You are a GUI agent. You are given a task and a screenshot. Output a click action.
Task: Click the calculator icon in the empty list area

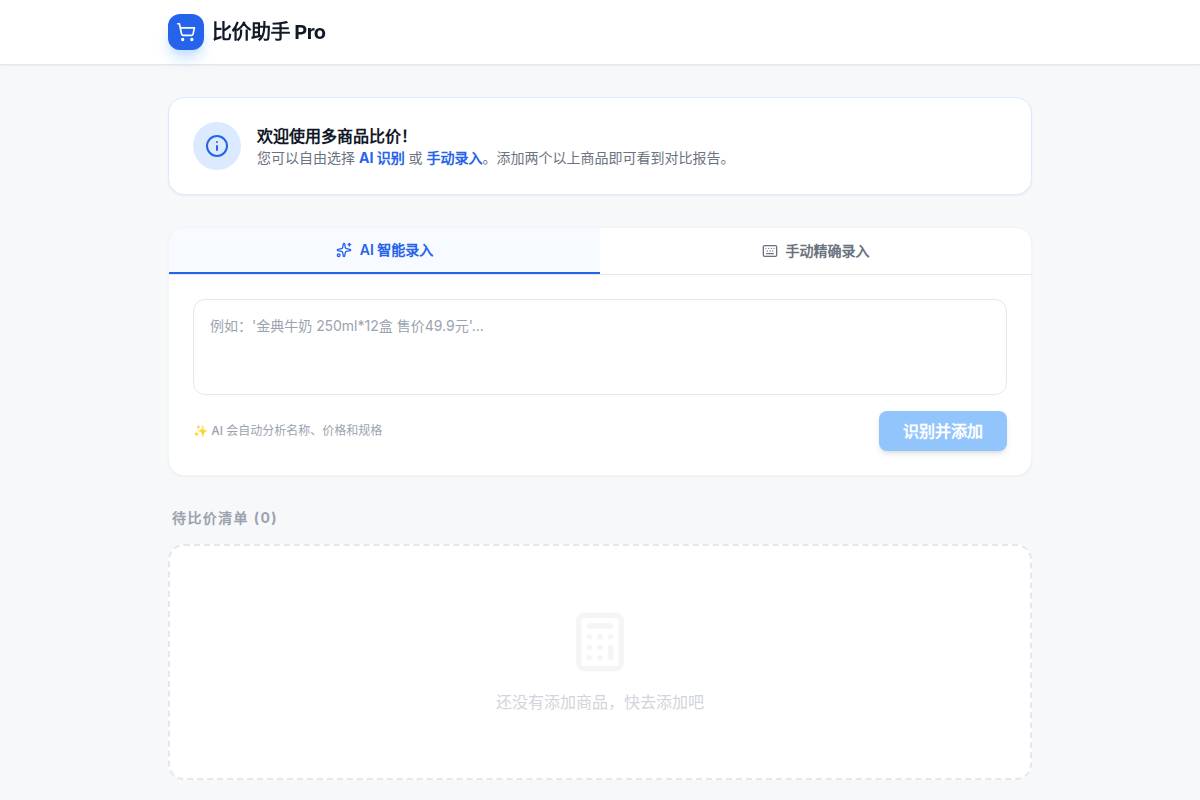point(600,641)
